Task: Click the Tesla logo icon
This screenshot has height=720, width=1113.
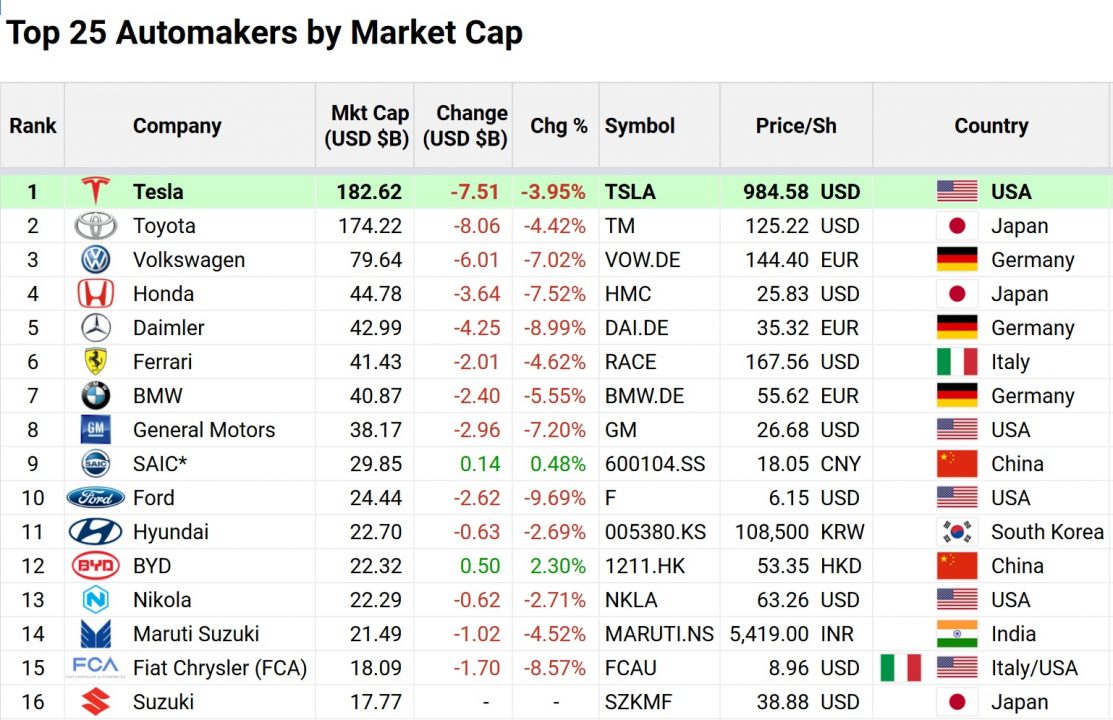Action: pyautogui.click(x=95, y=191)
